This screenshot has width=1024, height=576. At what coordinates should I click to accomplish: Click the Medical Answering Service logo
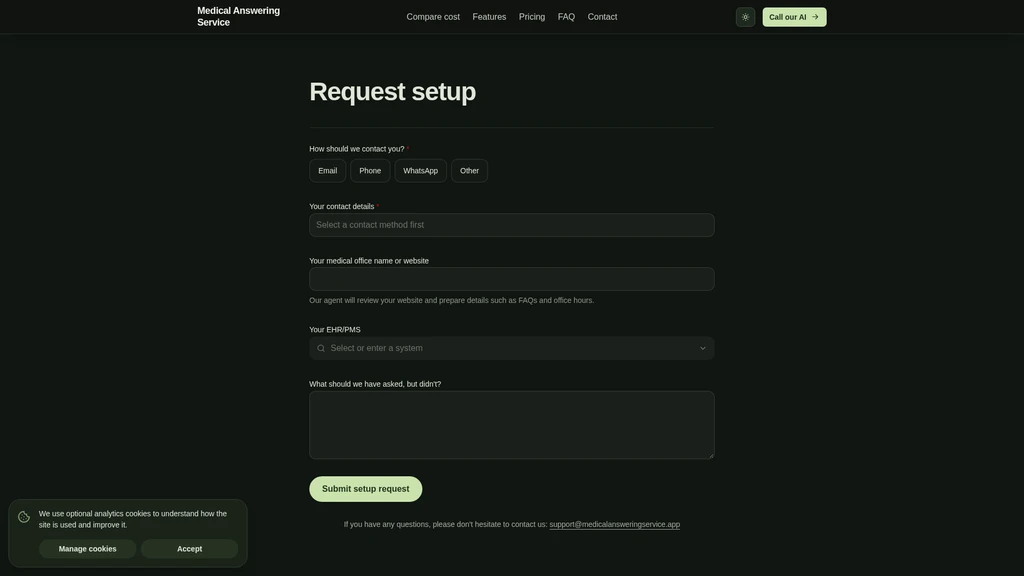[238, 16]
